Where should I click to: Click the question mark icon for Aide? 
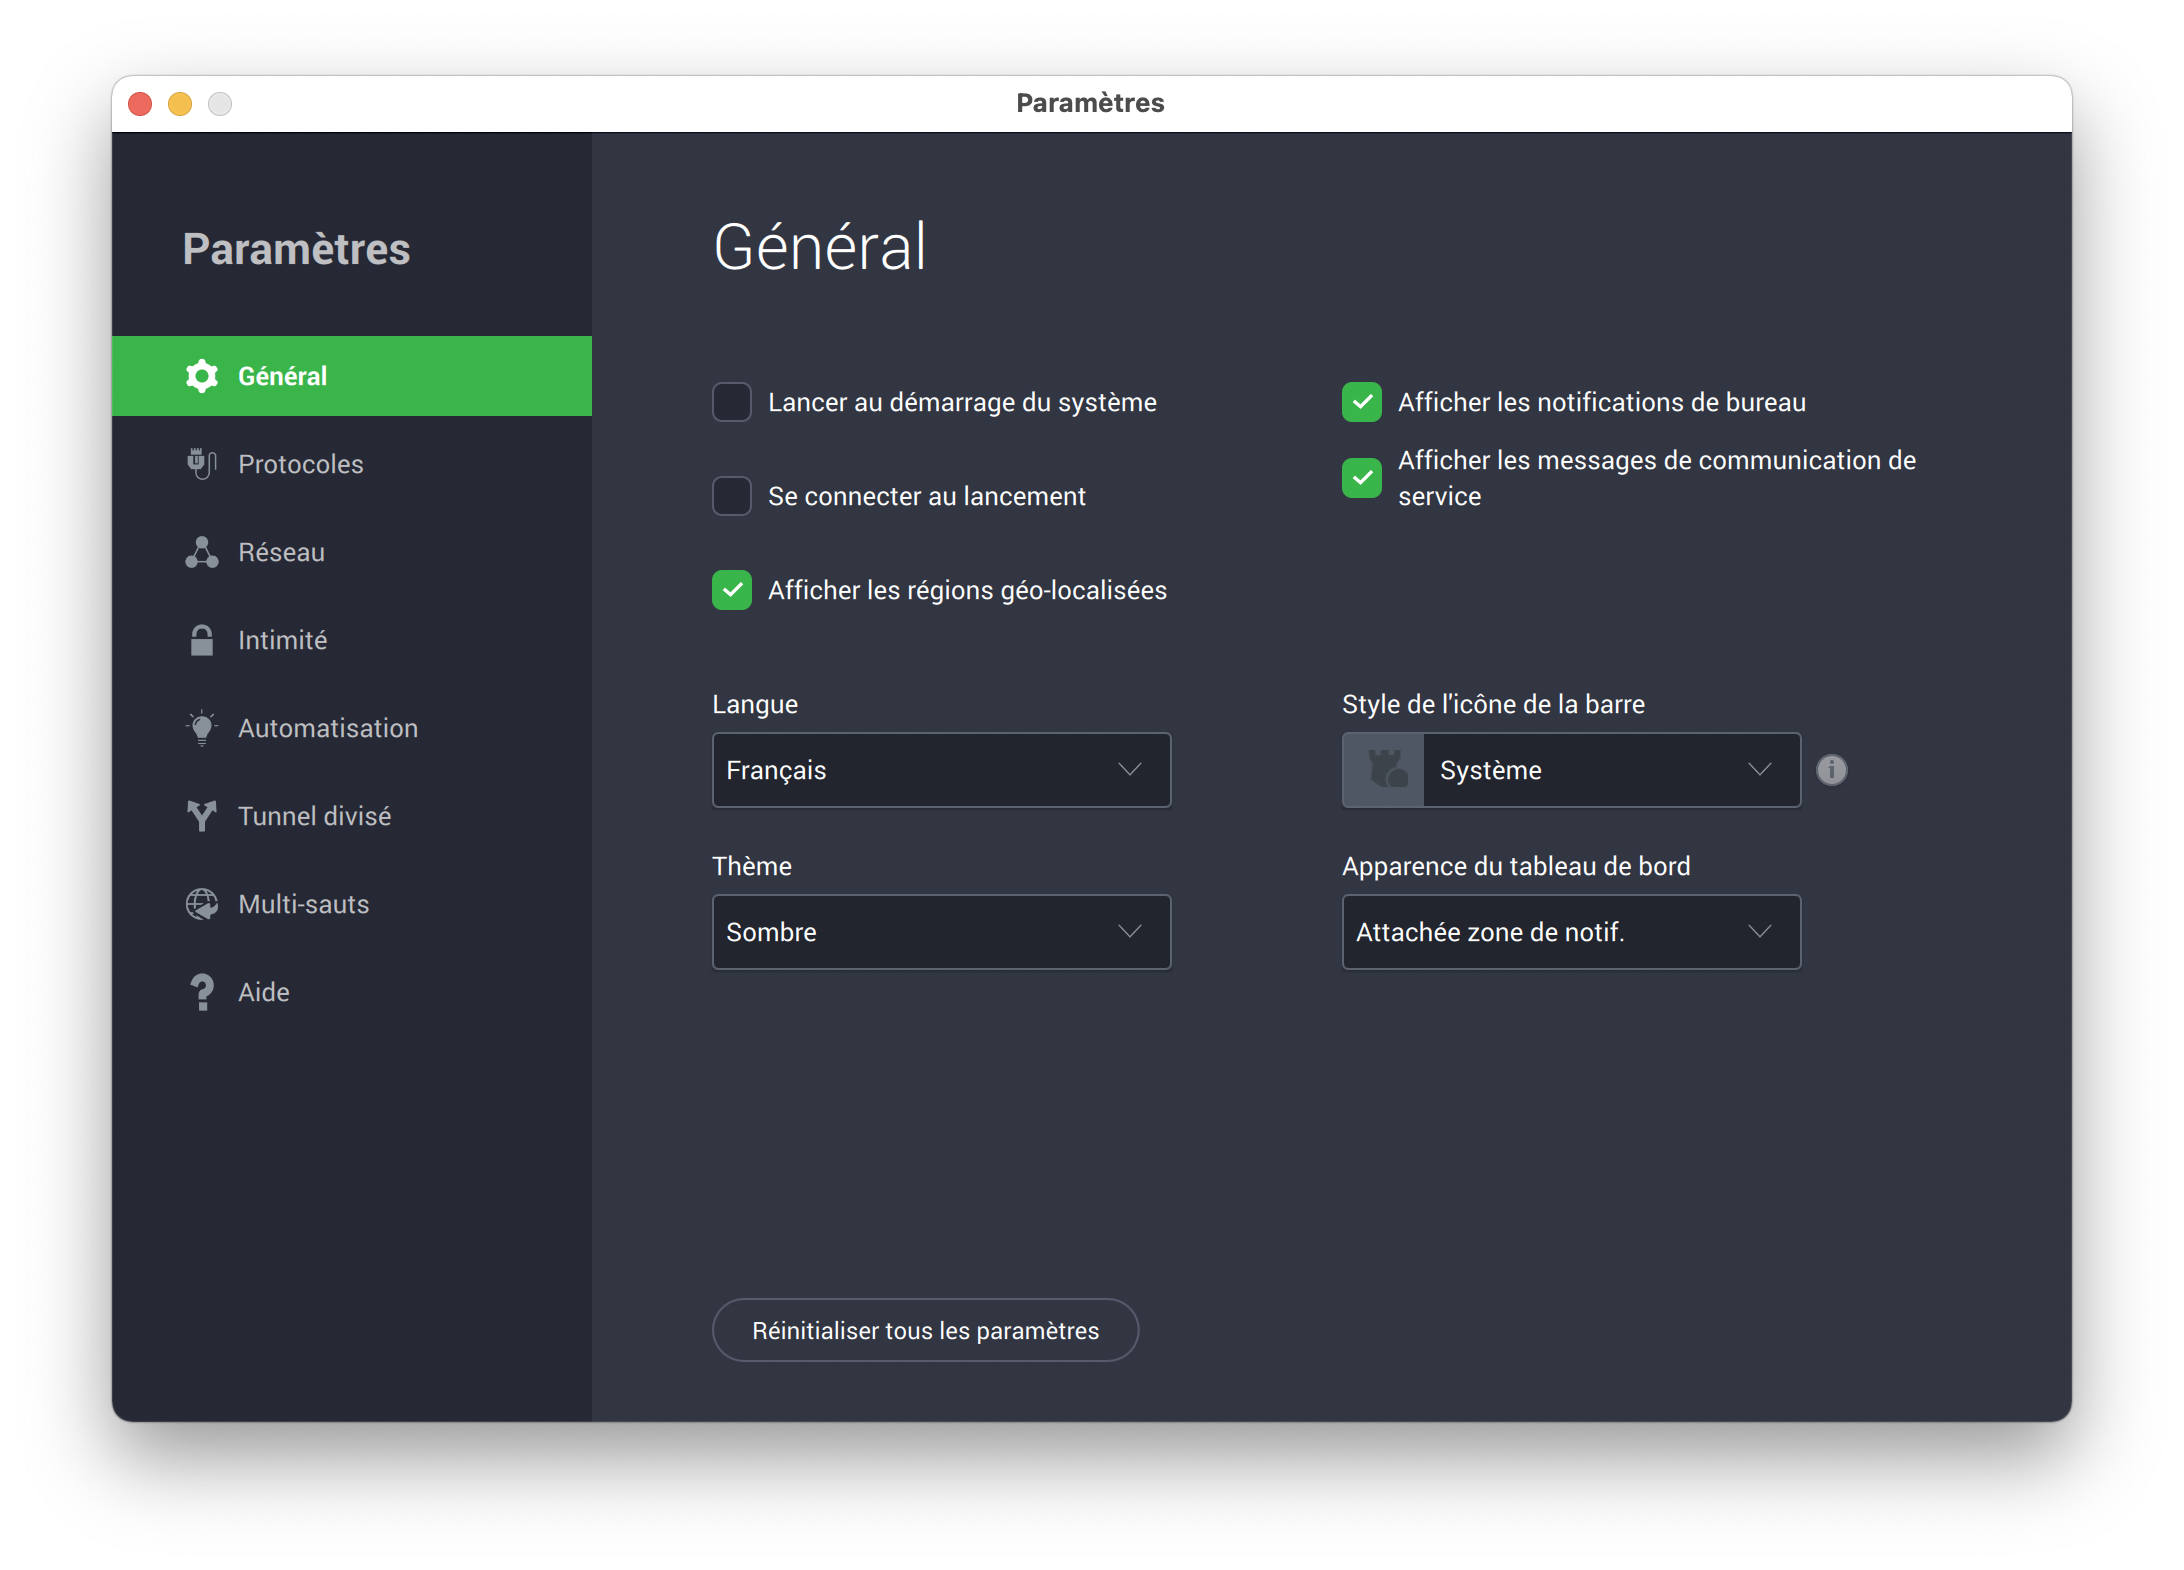coord(202,992)
